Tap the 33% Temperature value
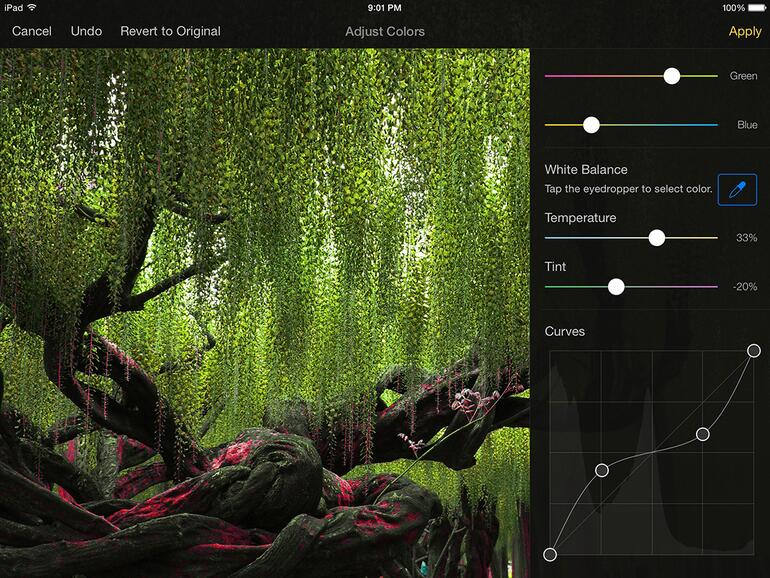770x578 pixels. [x=746, y=238]
